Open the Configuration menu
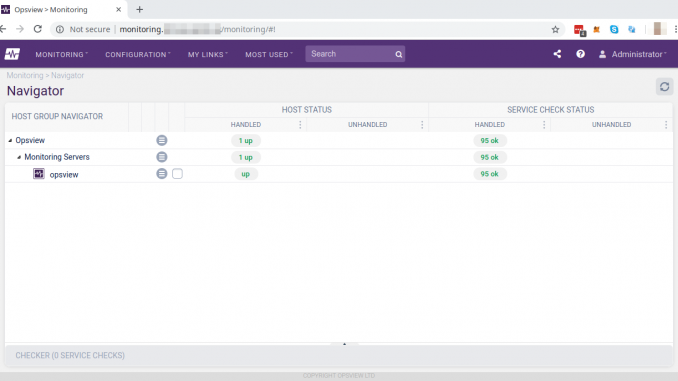This screenshot has height=381, width=678. [x=138, y=54]
